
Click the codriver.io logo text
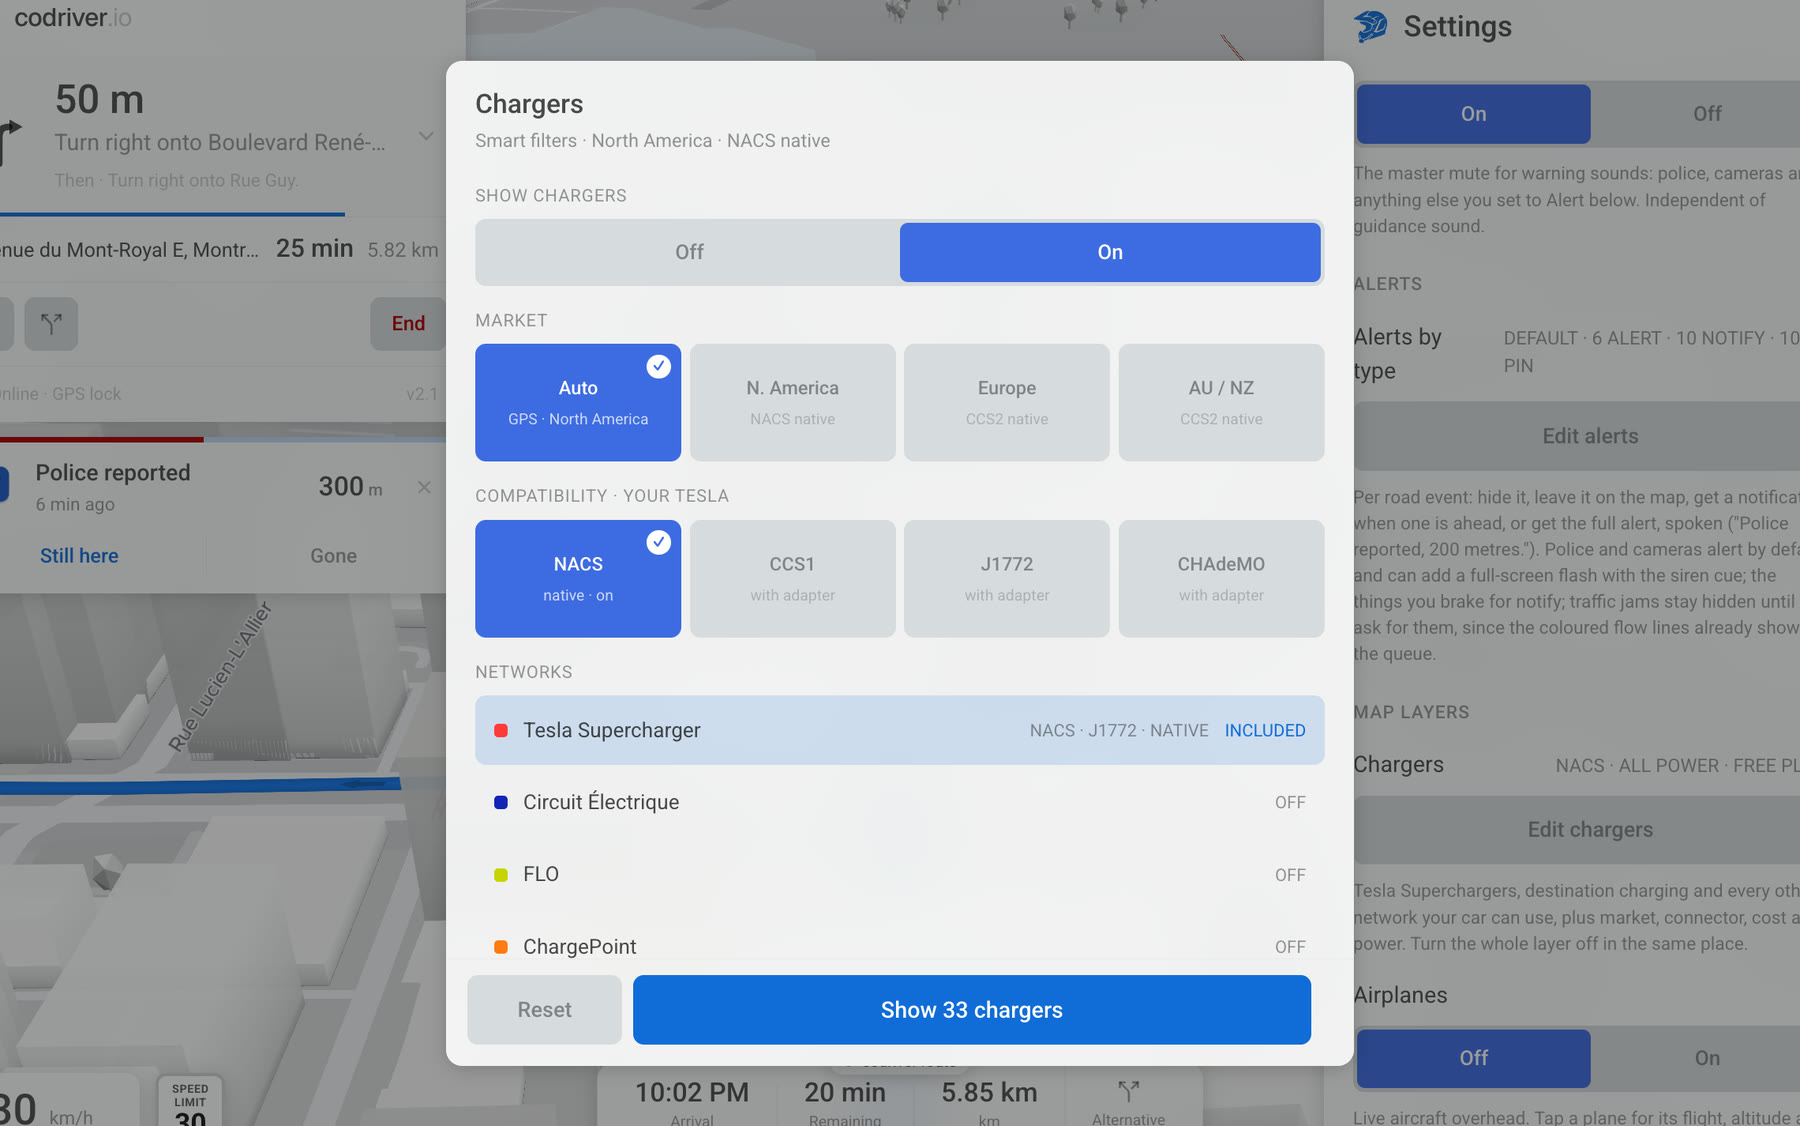pos(73,17)
